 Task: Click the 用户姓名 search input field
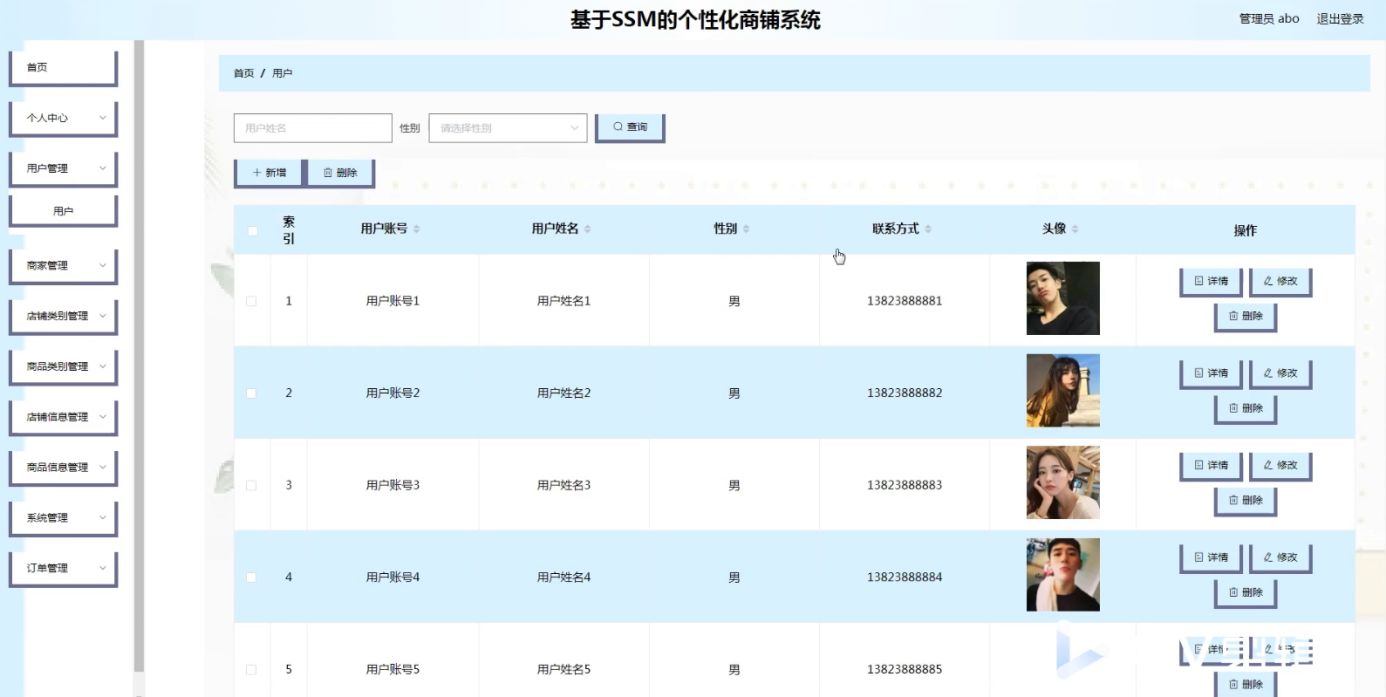coord(313,128)
